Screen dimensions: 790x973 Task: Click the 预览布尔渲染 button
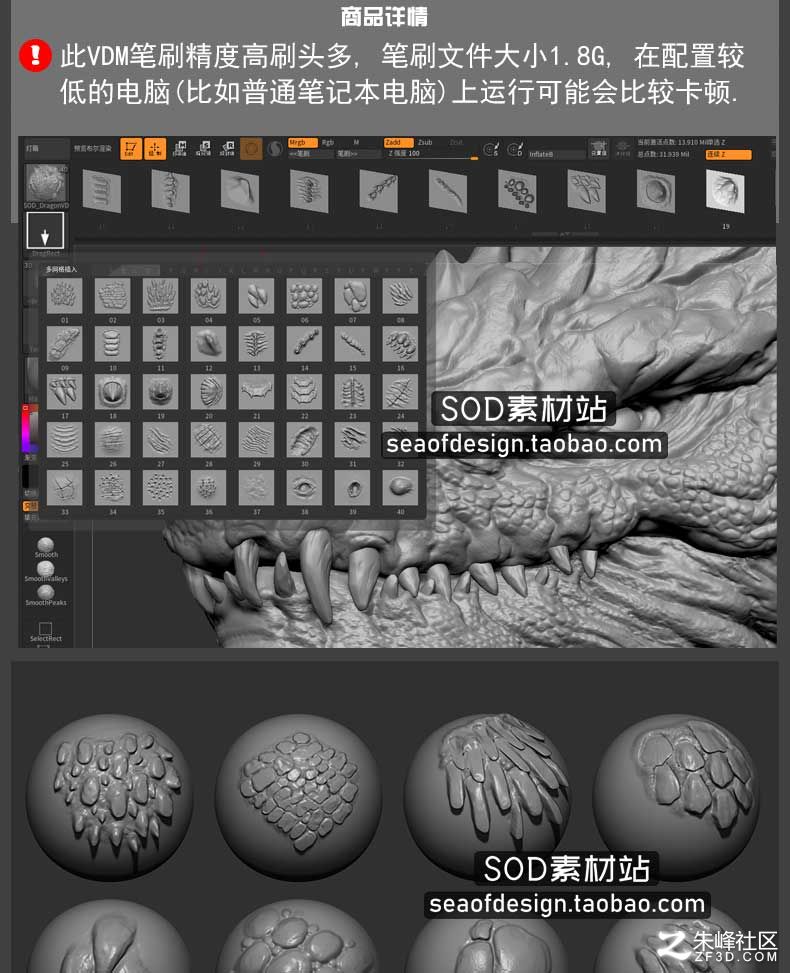[x=93, y=149]
